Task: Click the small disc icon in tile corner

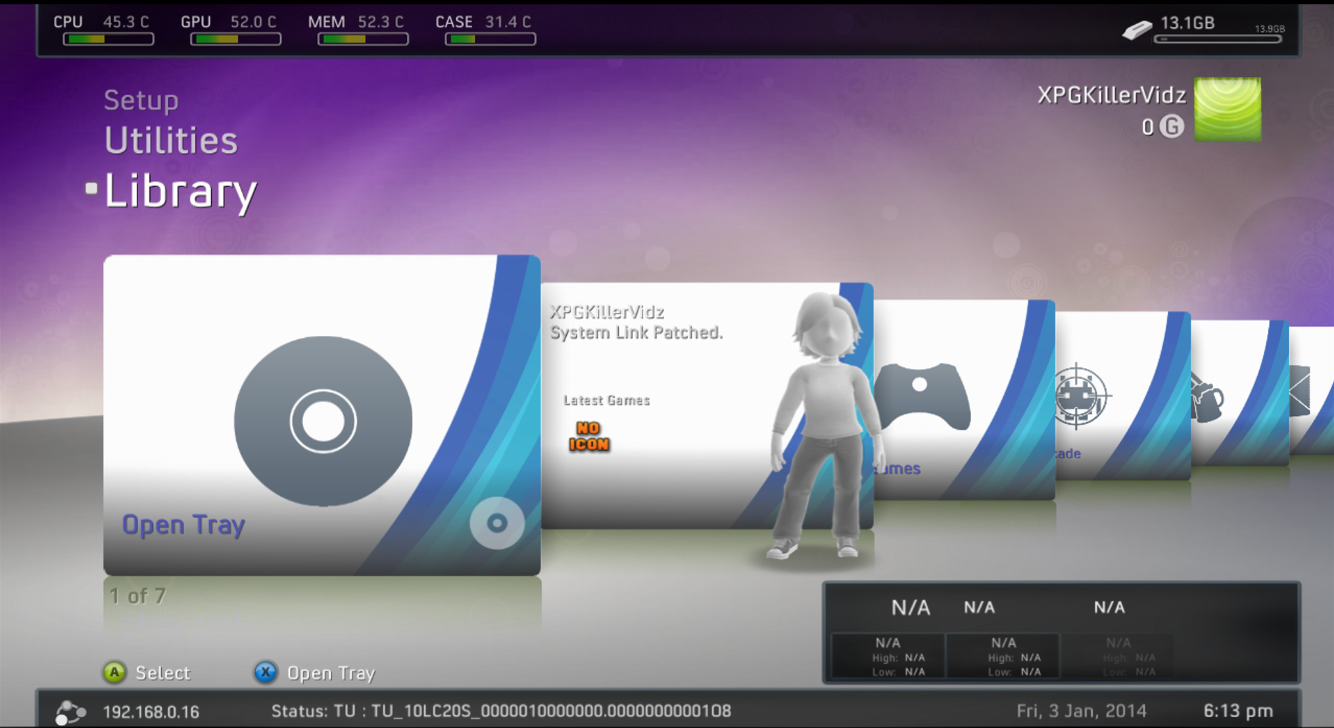Action: [x=496, y=523]
